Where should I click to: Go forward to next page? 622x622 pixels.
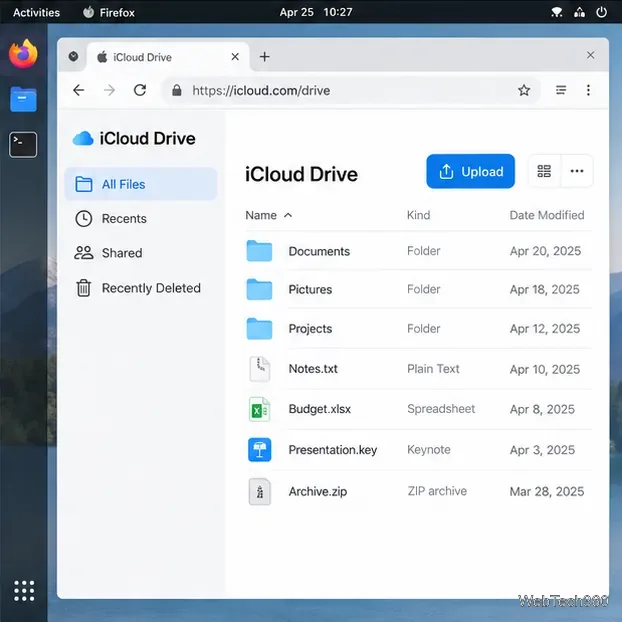coord(109,90)
